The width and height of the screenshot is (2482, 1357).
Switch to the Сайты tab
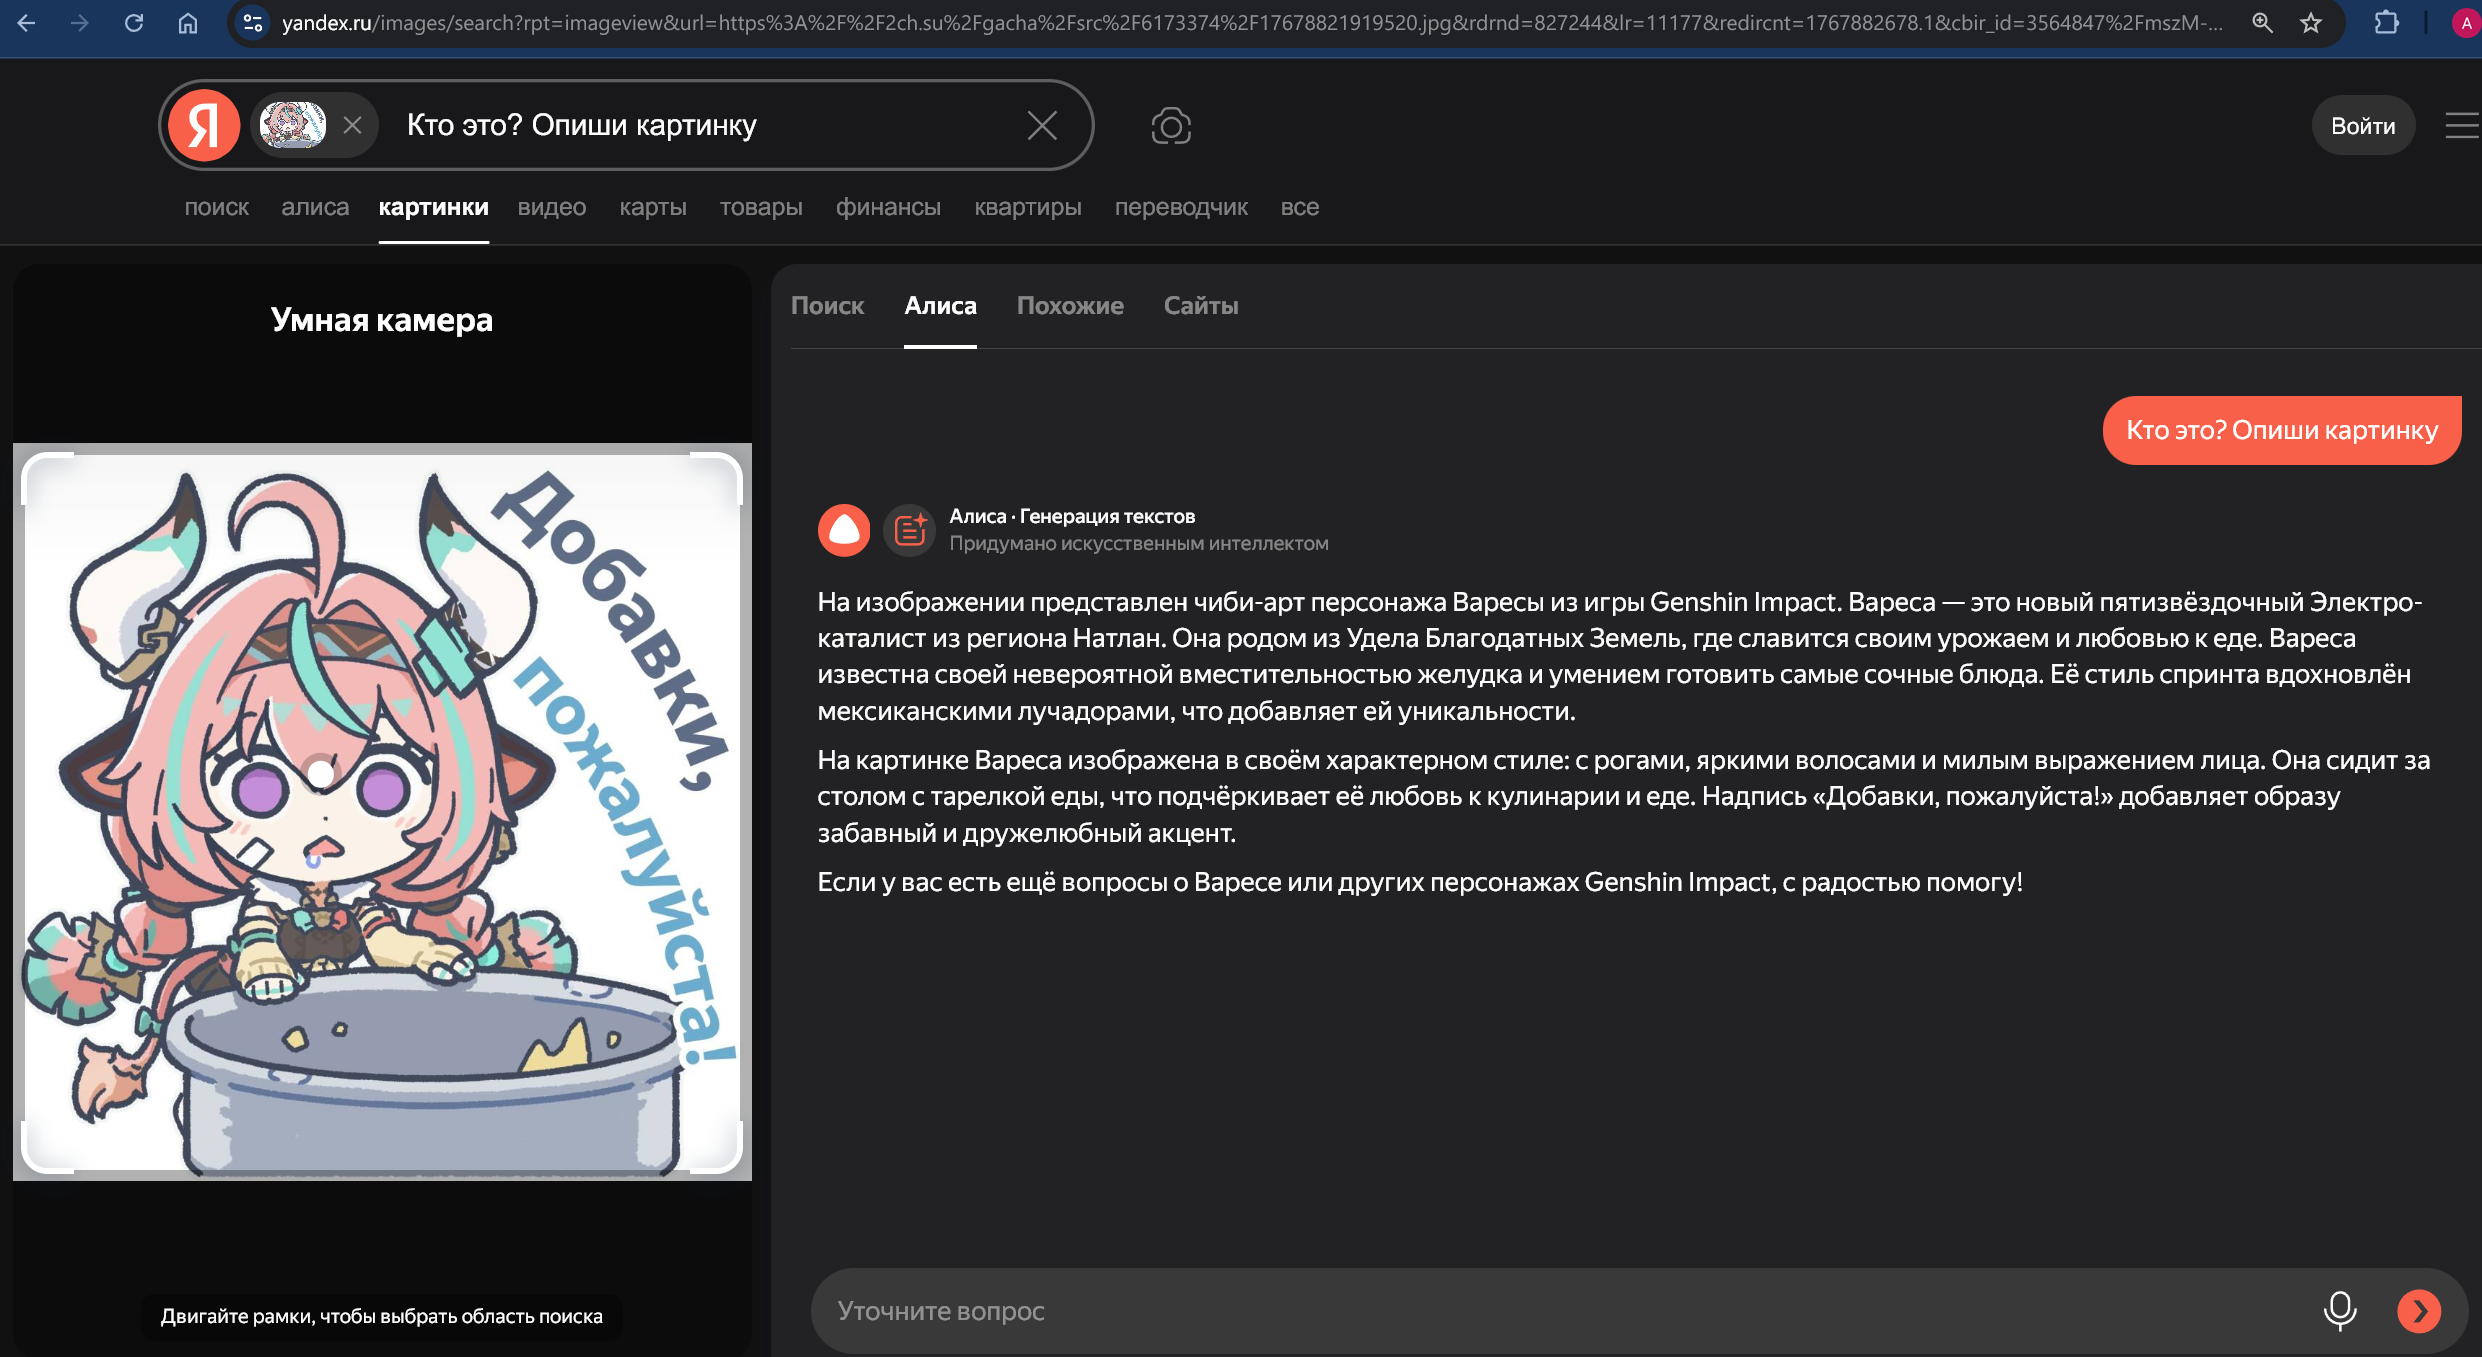pyautogui.click(x=1200, y=306)
